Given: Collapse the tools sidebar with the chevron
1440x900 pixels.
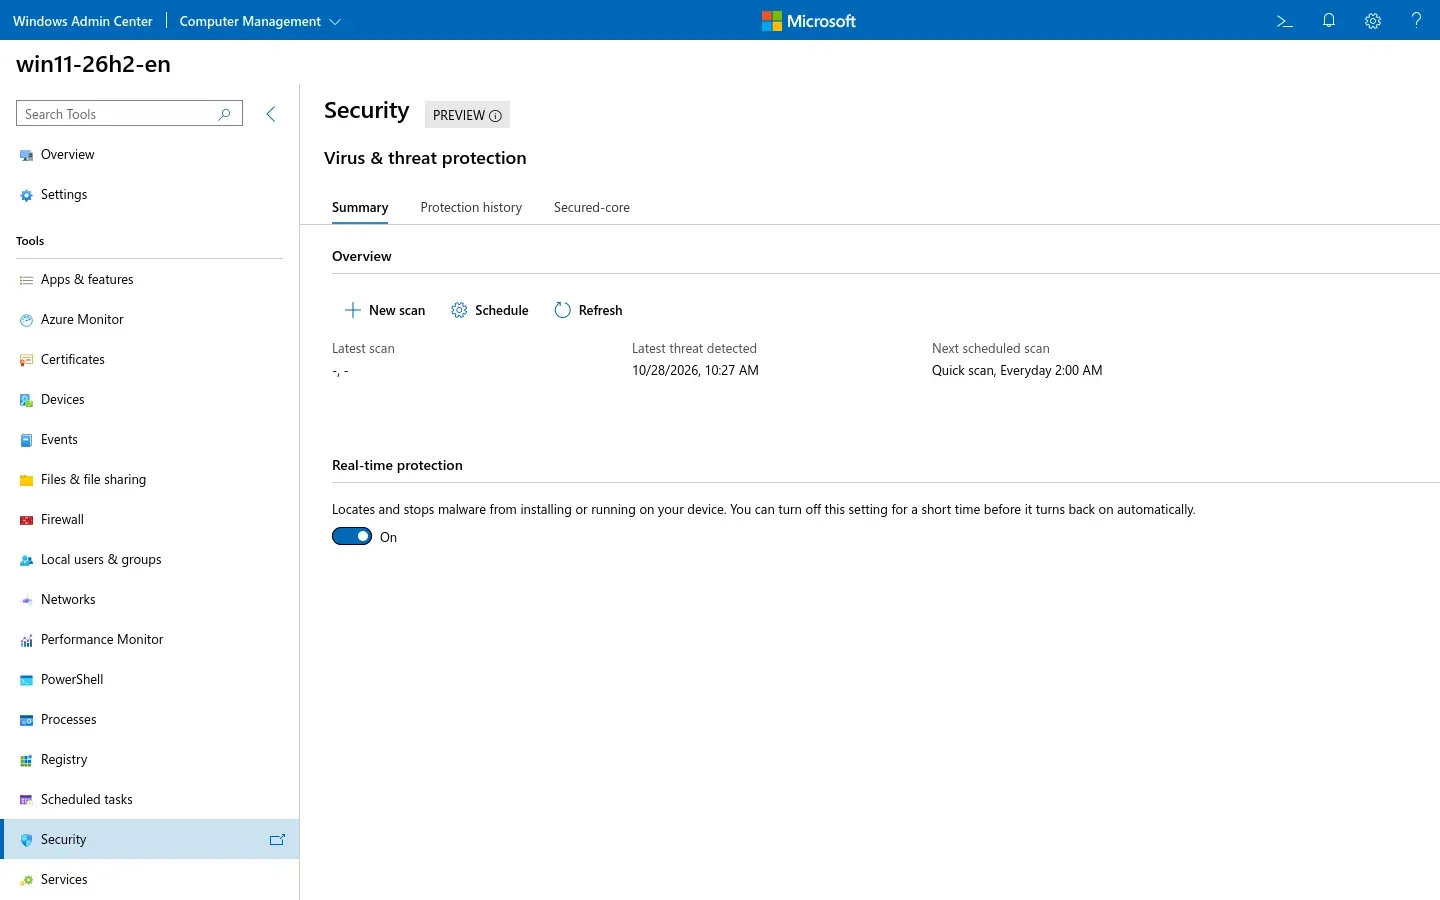Looking at the screenshot, I should (271, 114).
